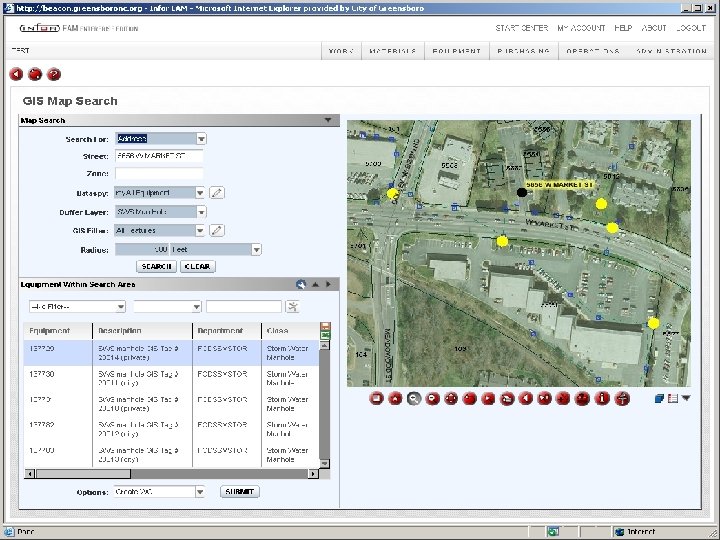Screen dimensions: 720x540
Task: Open the MY ACCOUNT link
Action: click(581, 28)
